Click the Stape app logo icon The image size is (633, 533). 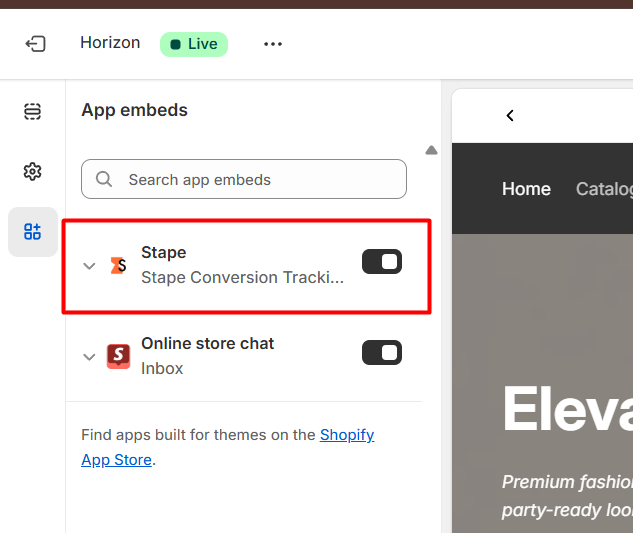[x=118, y=265]
